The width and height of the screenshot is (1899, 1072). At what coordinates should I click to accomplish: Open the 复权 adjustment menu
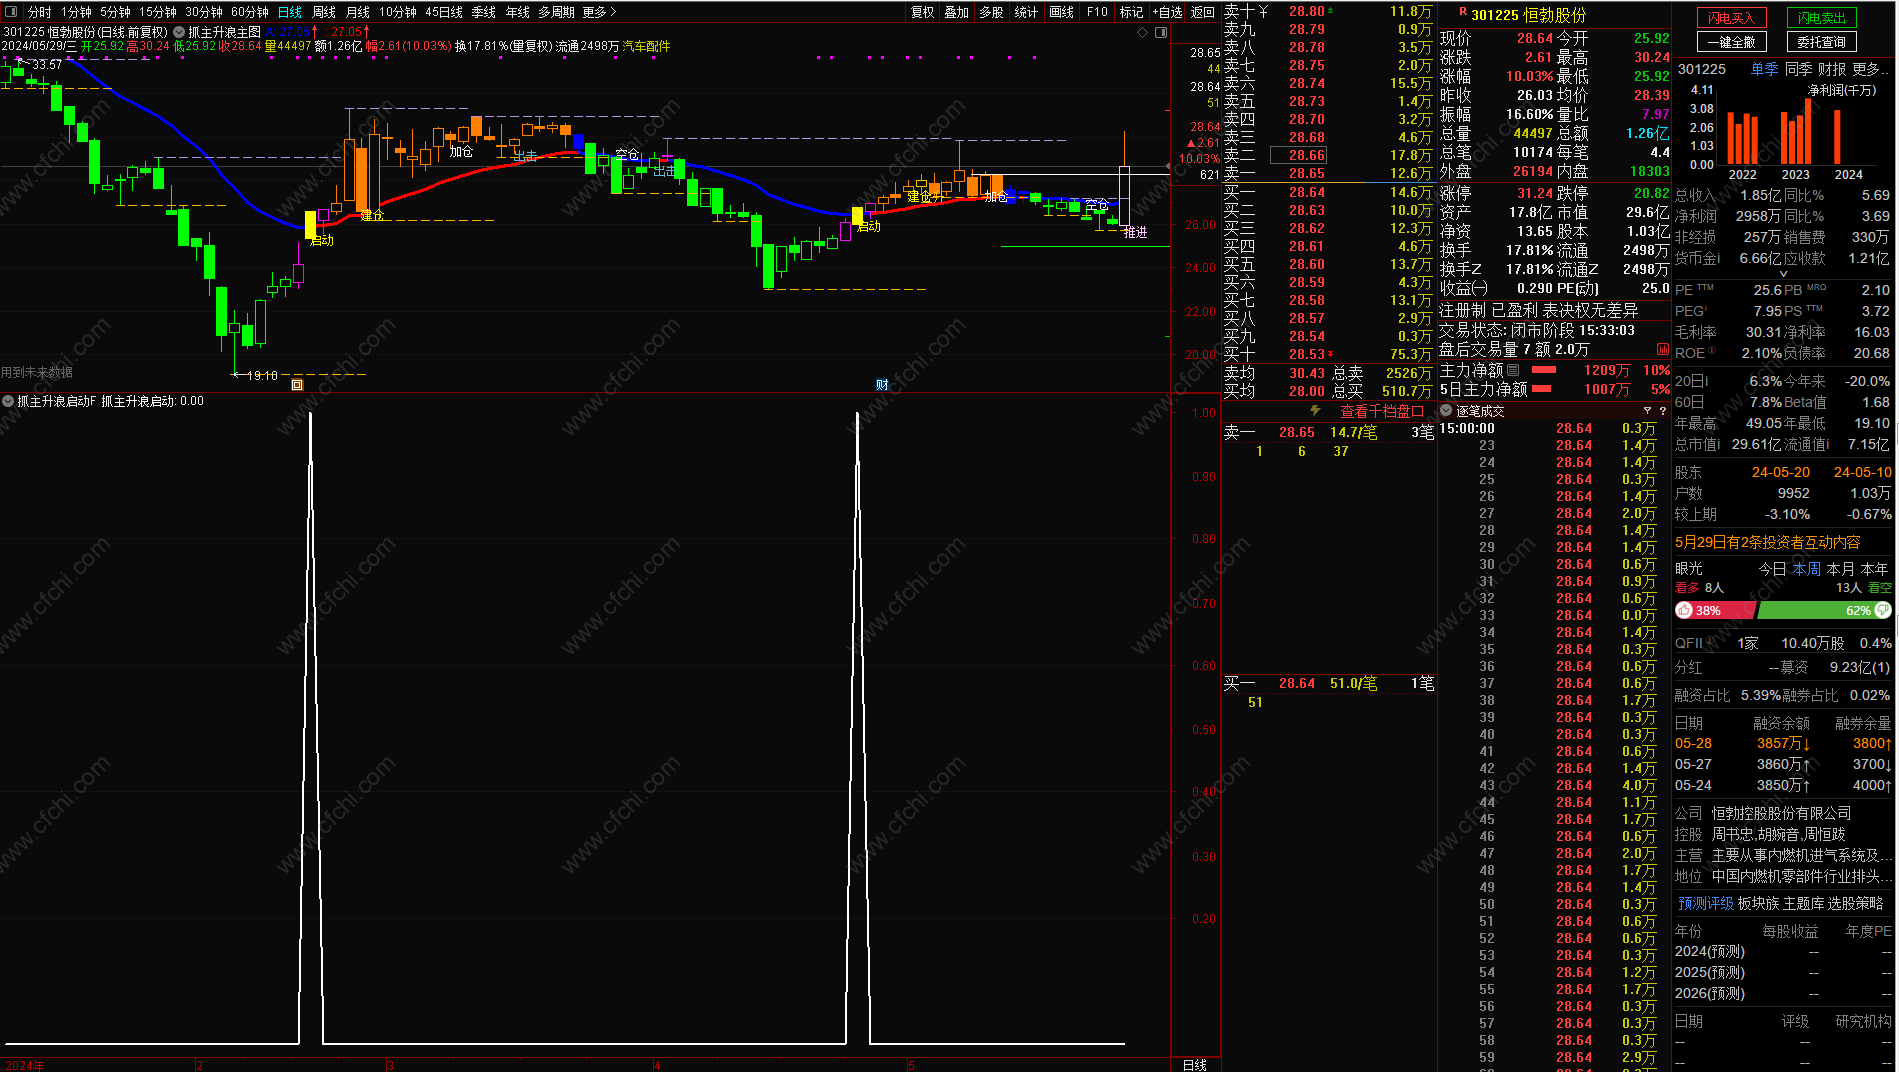point(923,12)
